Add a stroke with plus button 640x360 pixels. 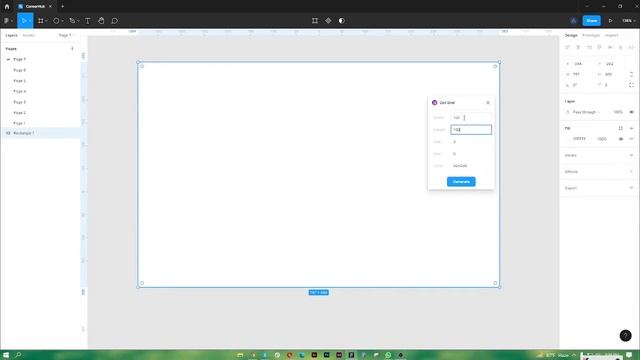[631, 155]
